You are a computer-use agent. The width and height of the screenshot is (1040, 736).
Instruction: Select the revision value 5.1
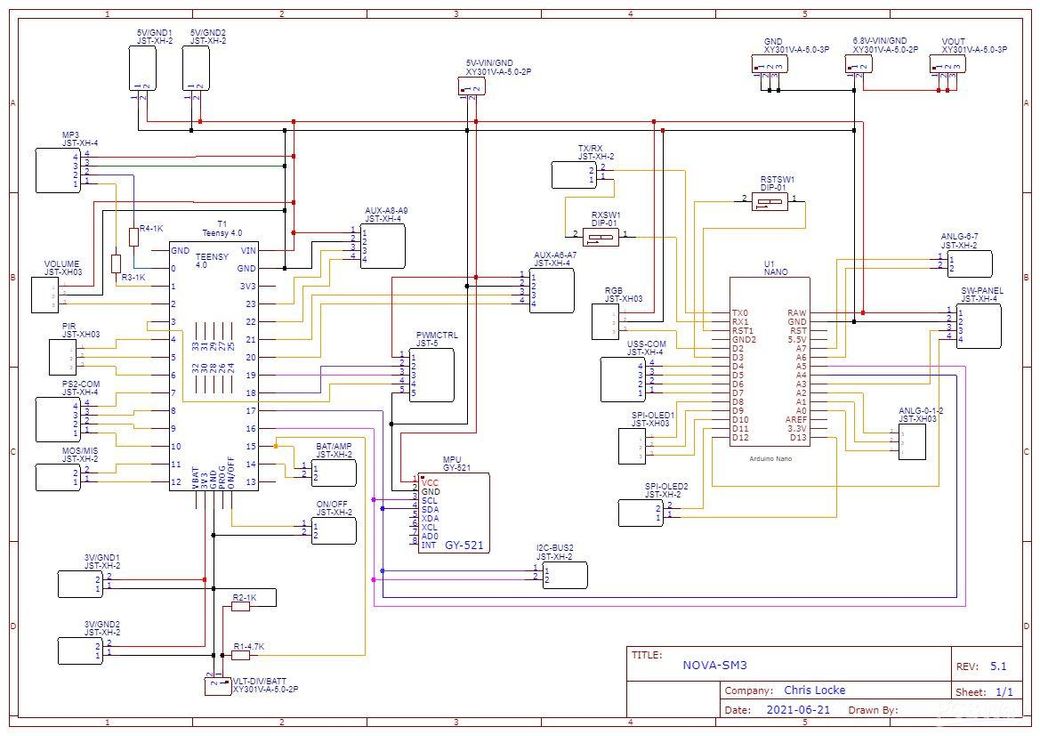[998, 666]
